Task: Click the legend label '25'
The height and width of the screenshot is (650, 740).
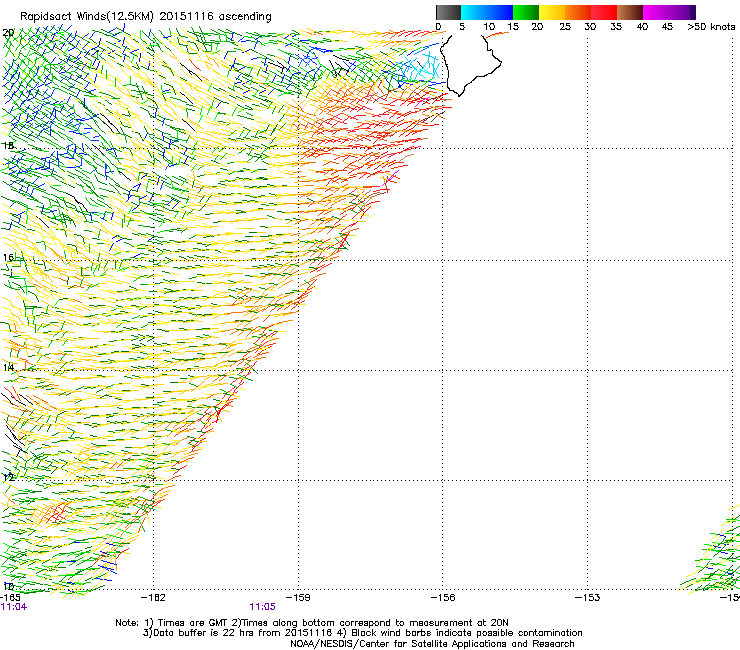Action: 565,27
